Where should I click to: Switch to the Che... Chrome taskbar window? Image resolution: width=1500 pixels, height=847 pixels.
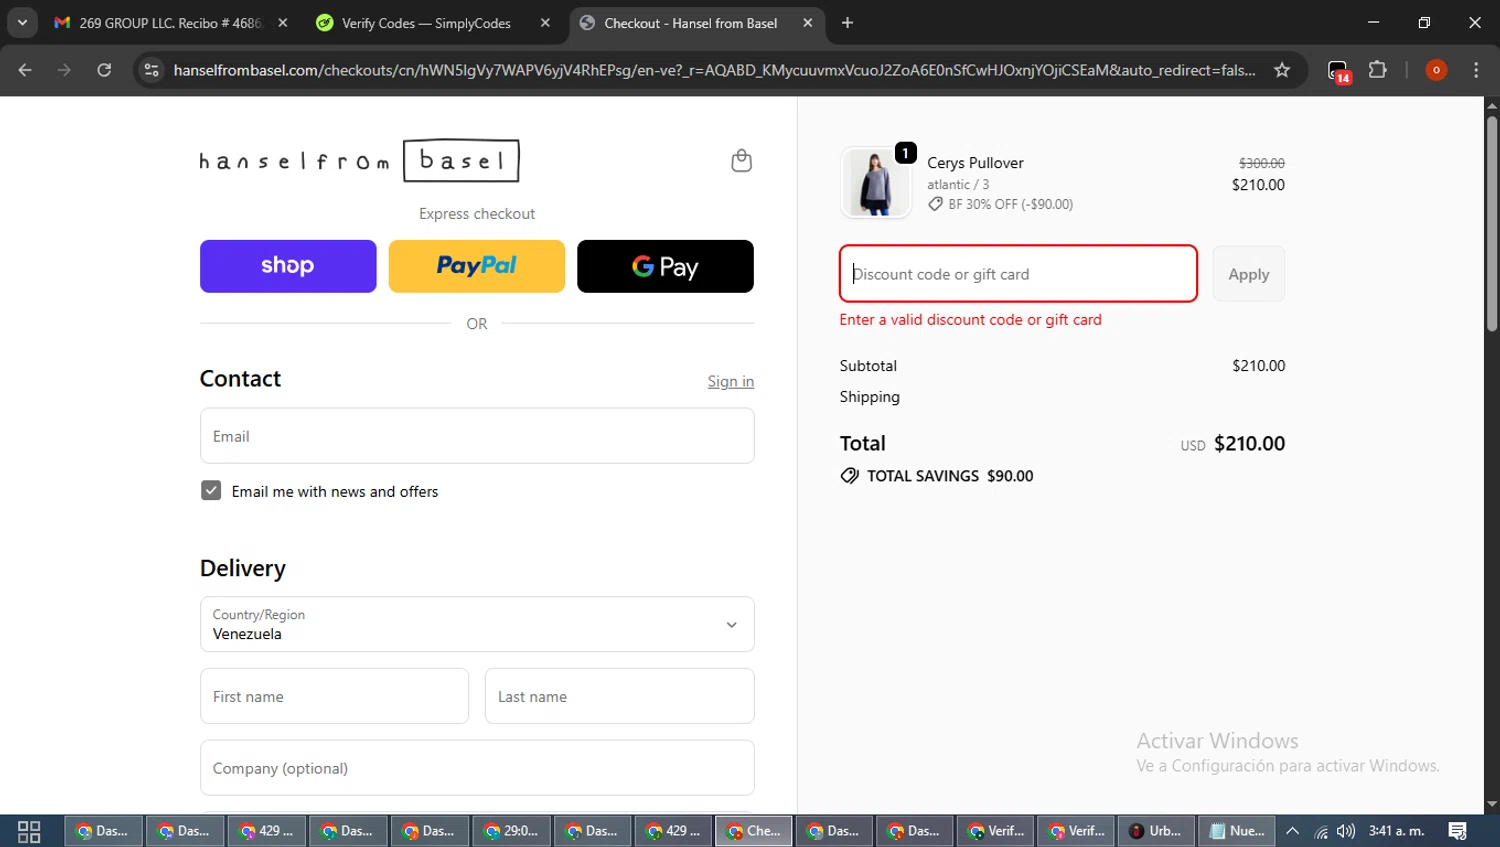pyautogui.click(x=754, y=831)
